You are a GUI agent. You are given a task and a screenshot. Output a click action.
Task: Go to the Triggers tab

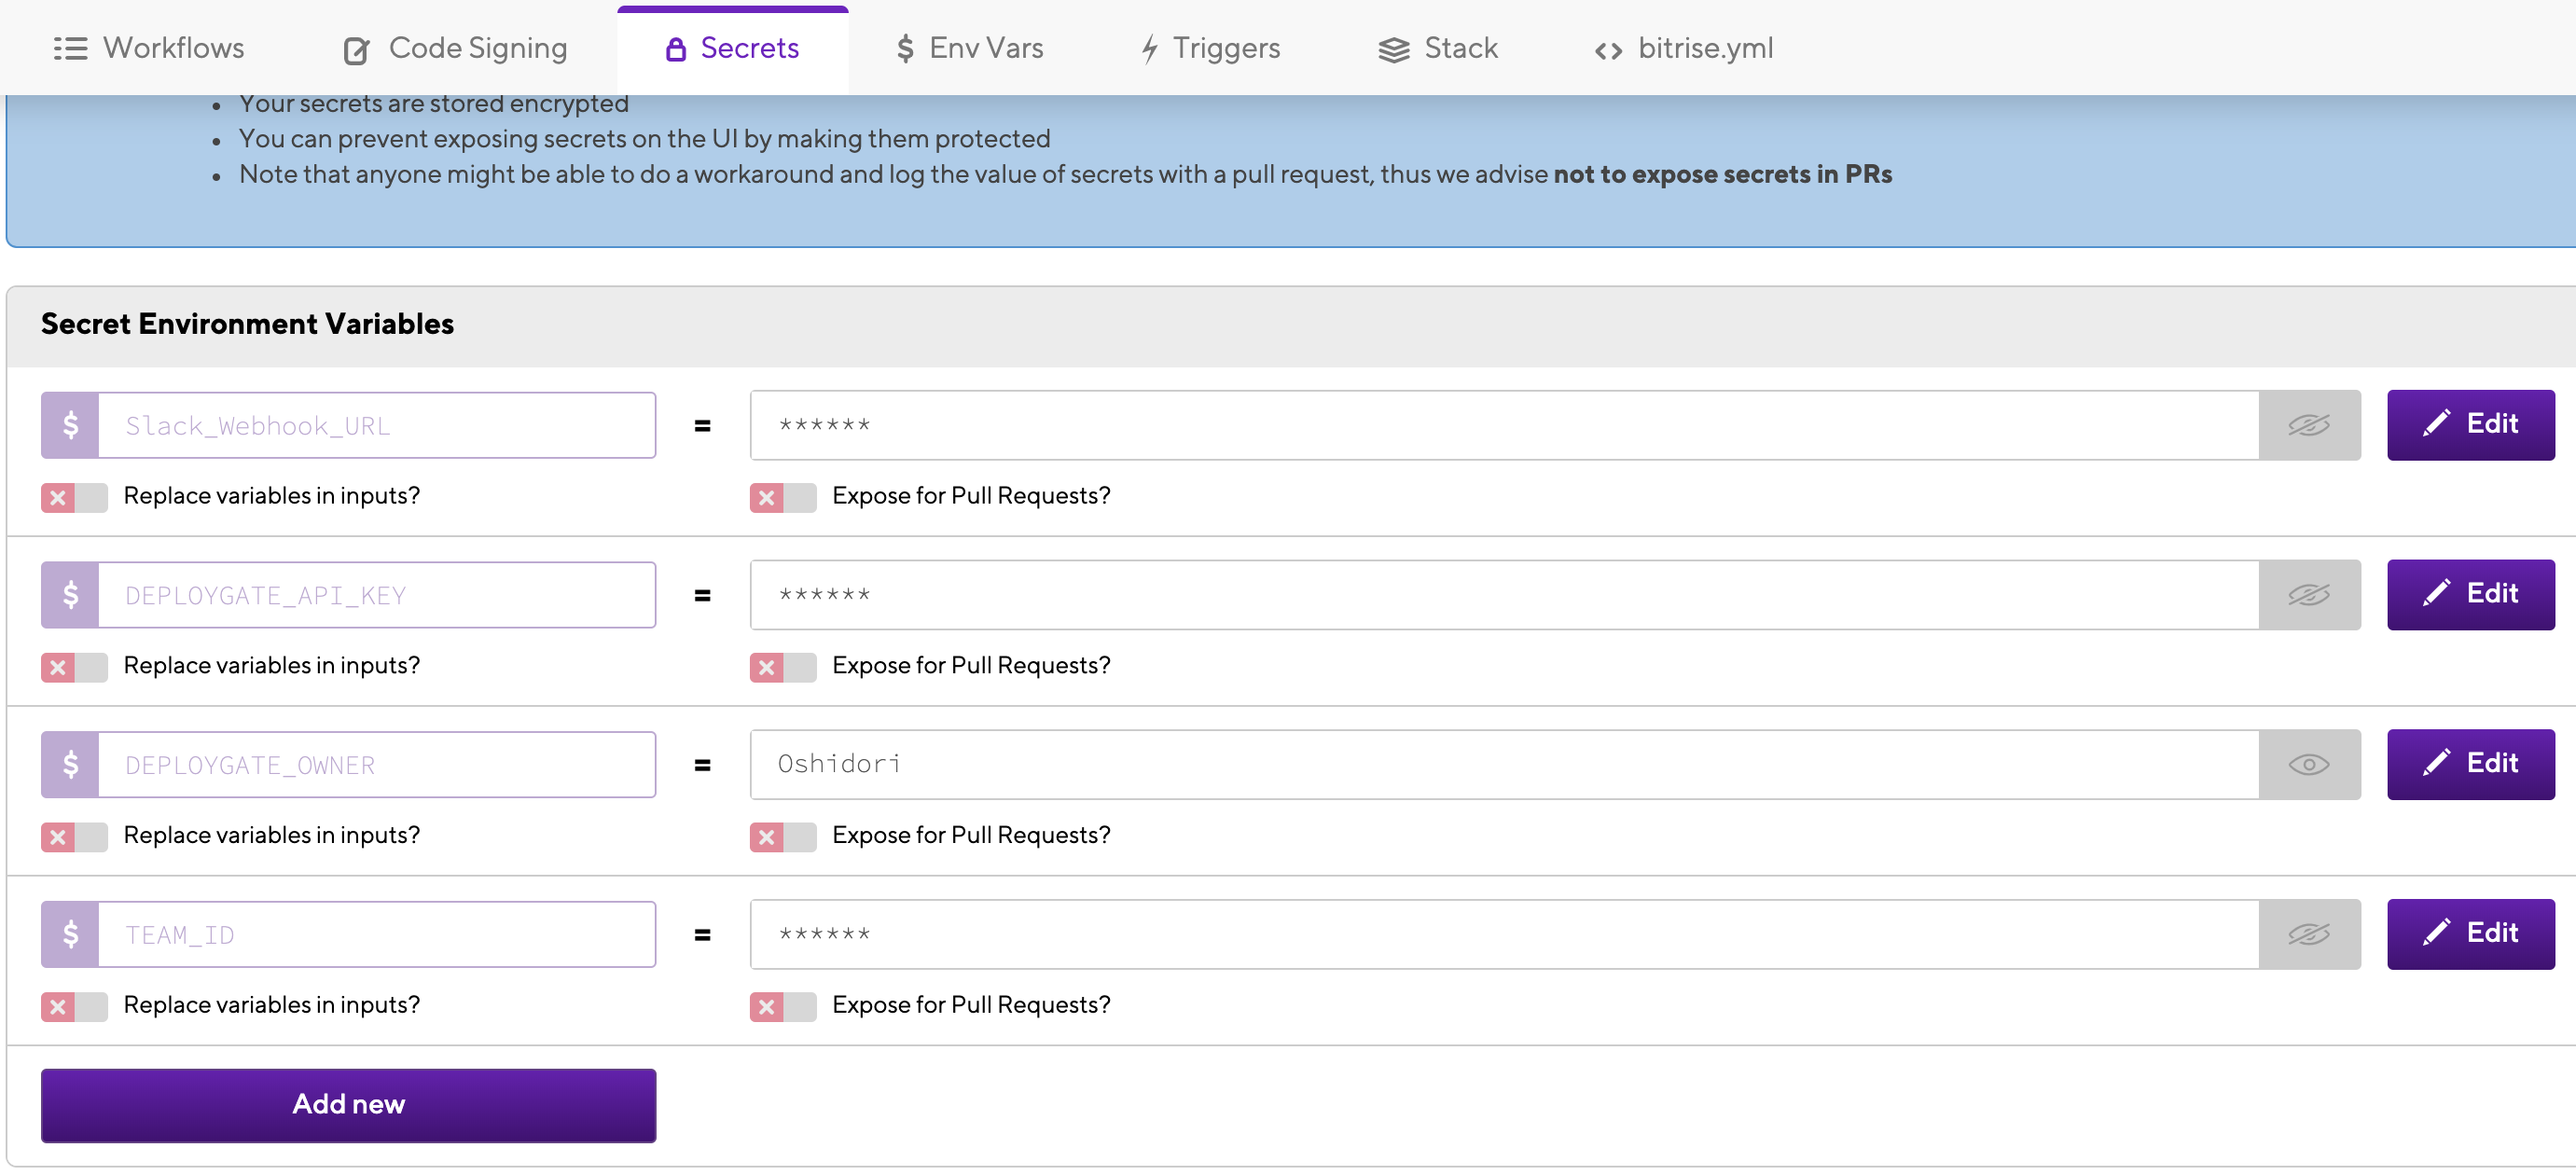[x=1210, y=48]
